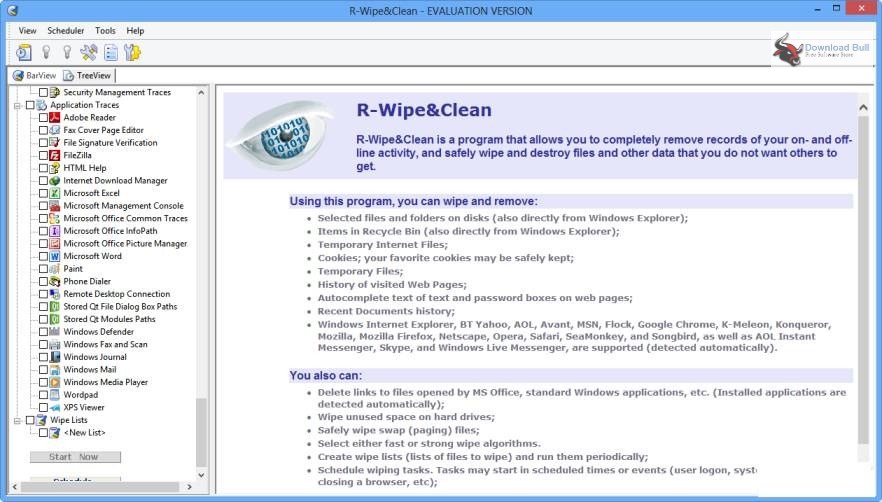Image resolution: width=882 pixels, height=502 pixels.
Task: Open the View menu
Action: [x=28, y=30]
